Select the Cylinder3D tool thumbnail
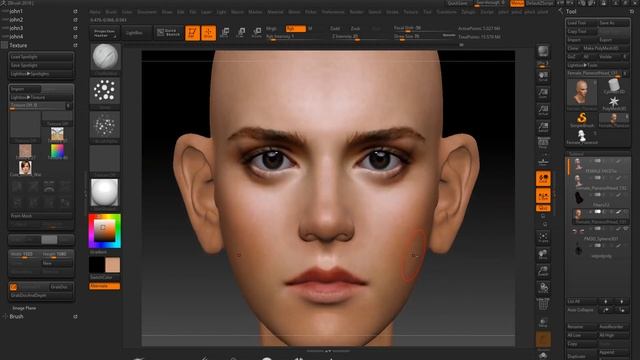This screenshot has width=640, height=360. (614, 87)
